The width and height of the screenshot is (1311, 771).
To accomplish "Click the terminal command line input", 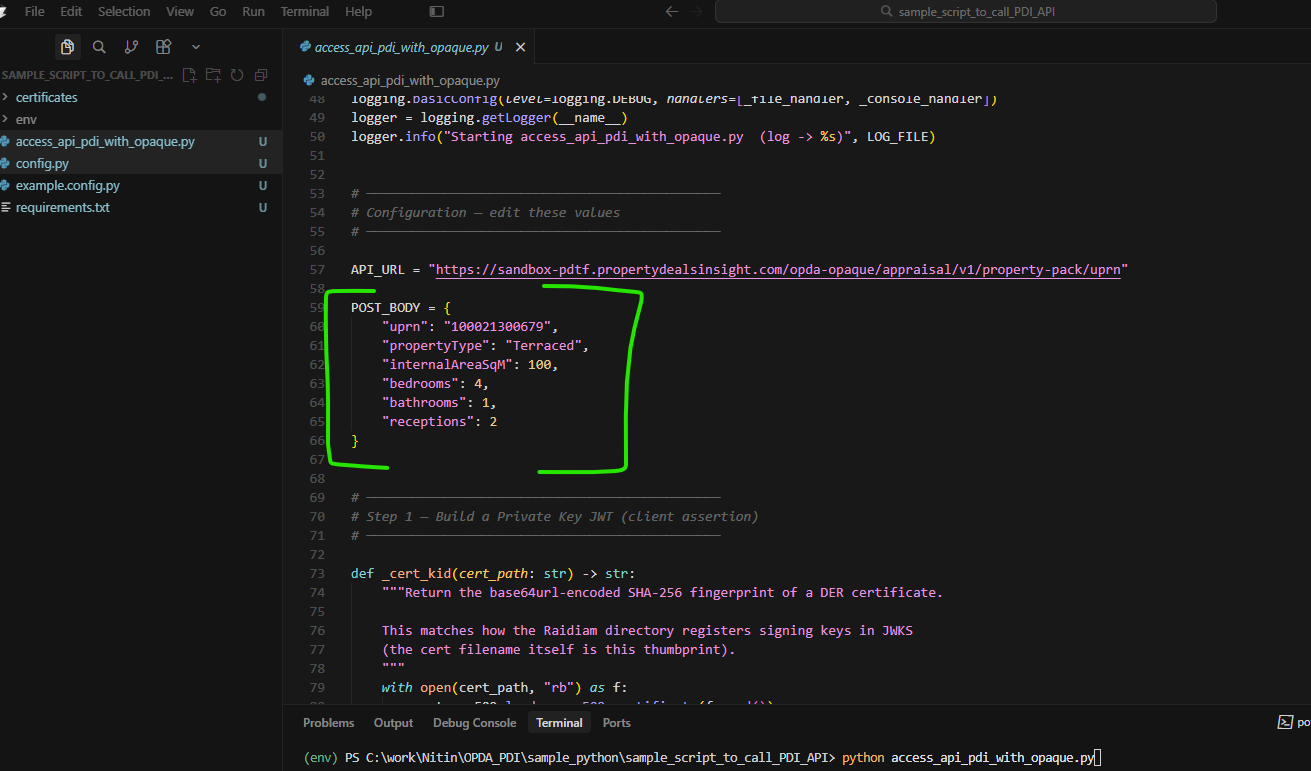I will tap(970, 758).
